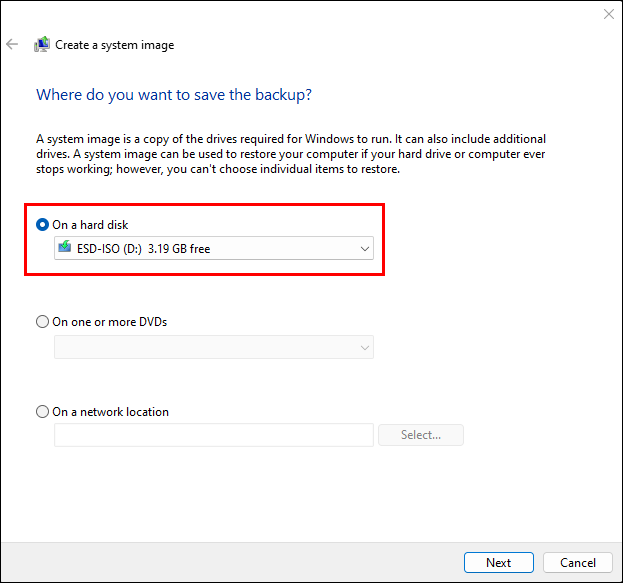This screenshot has width=623, height=583.
Task: Click the network location text field
Action: coord(213,435)
